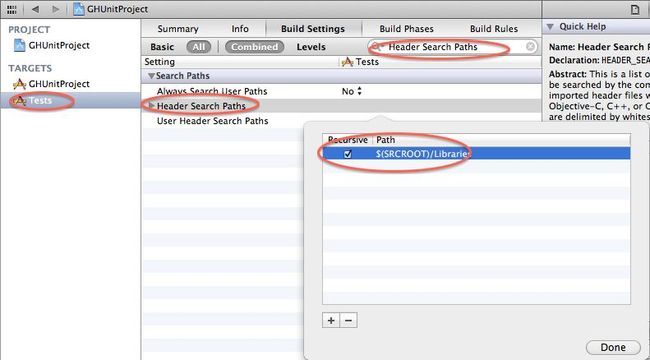Show Basic build settings

tap(162, 47)
